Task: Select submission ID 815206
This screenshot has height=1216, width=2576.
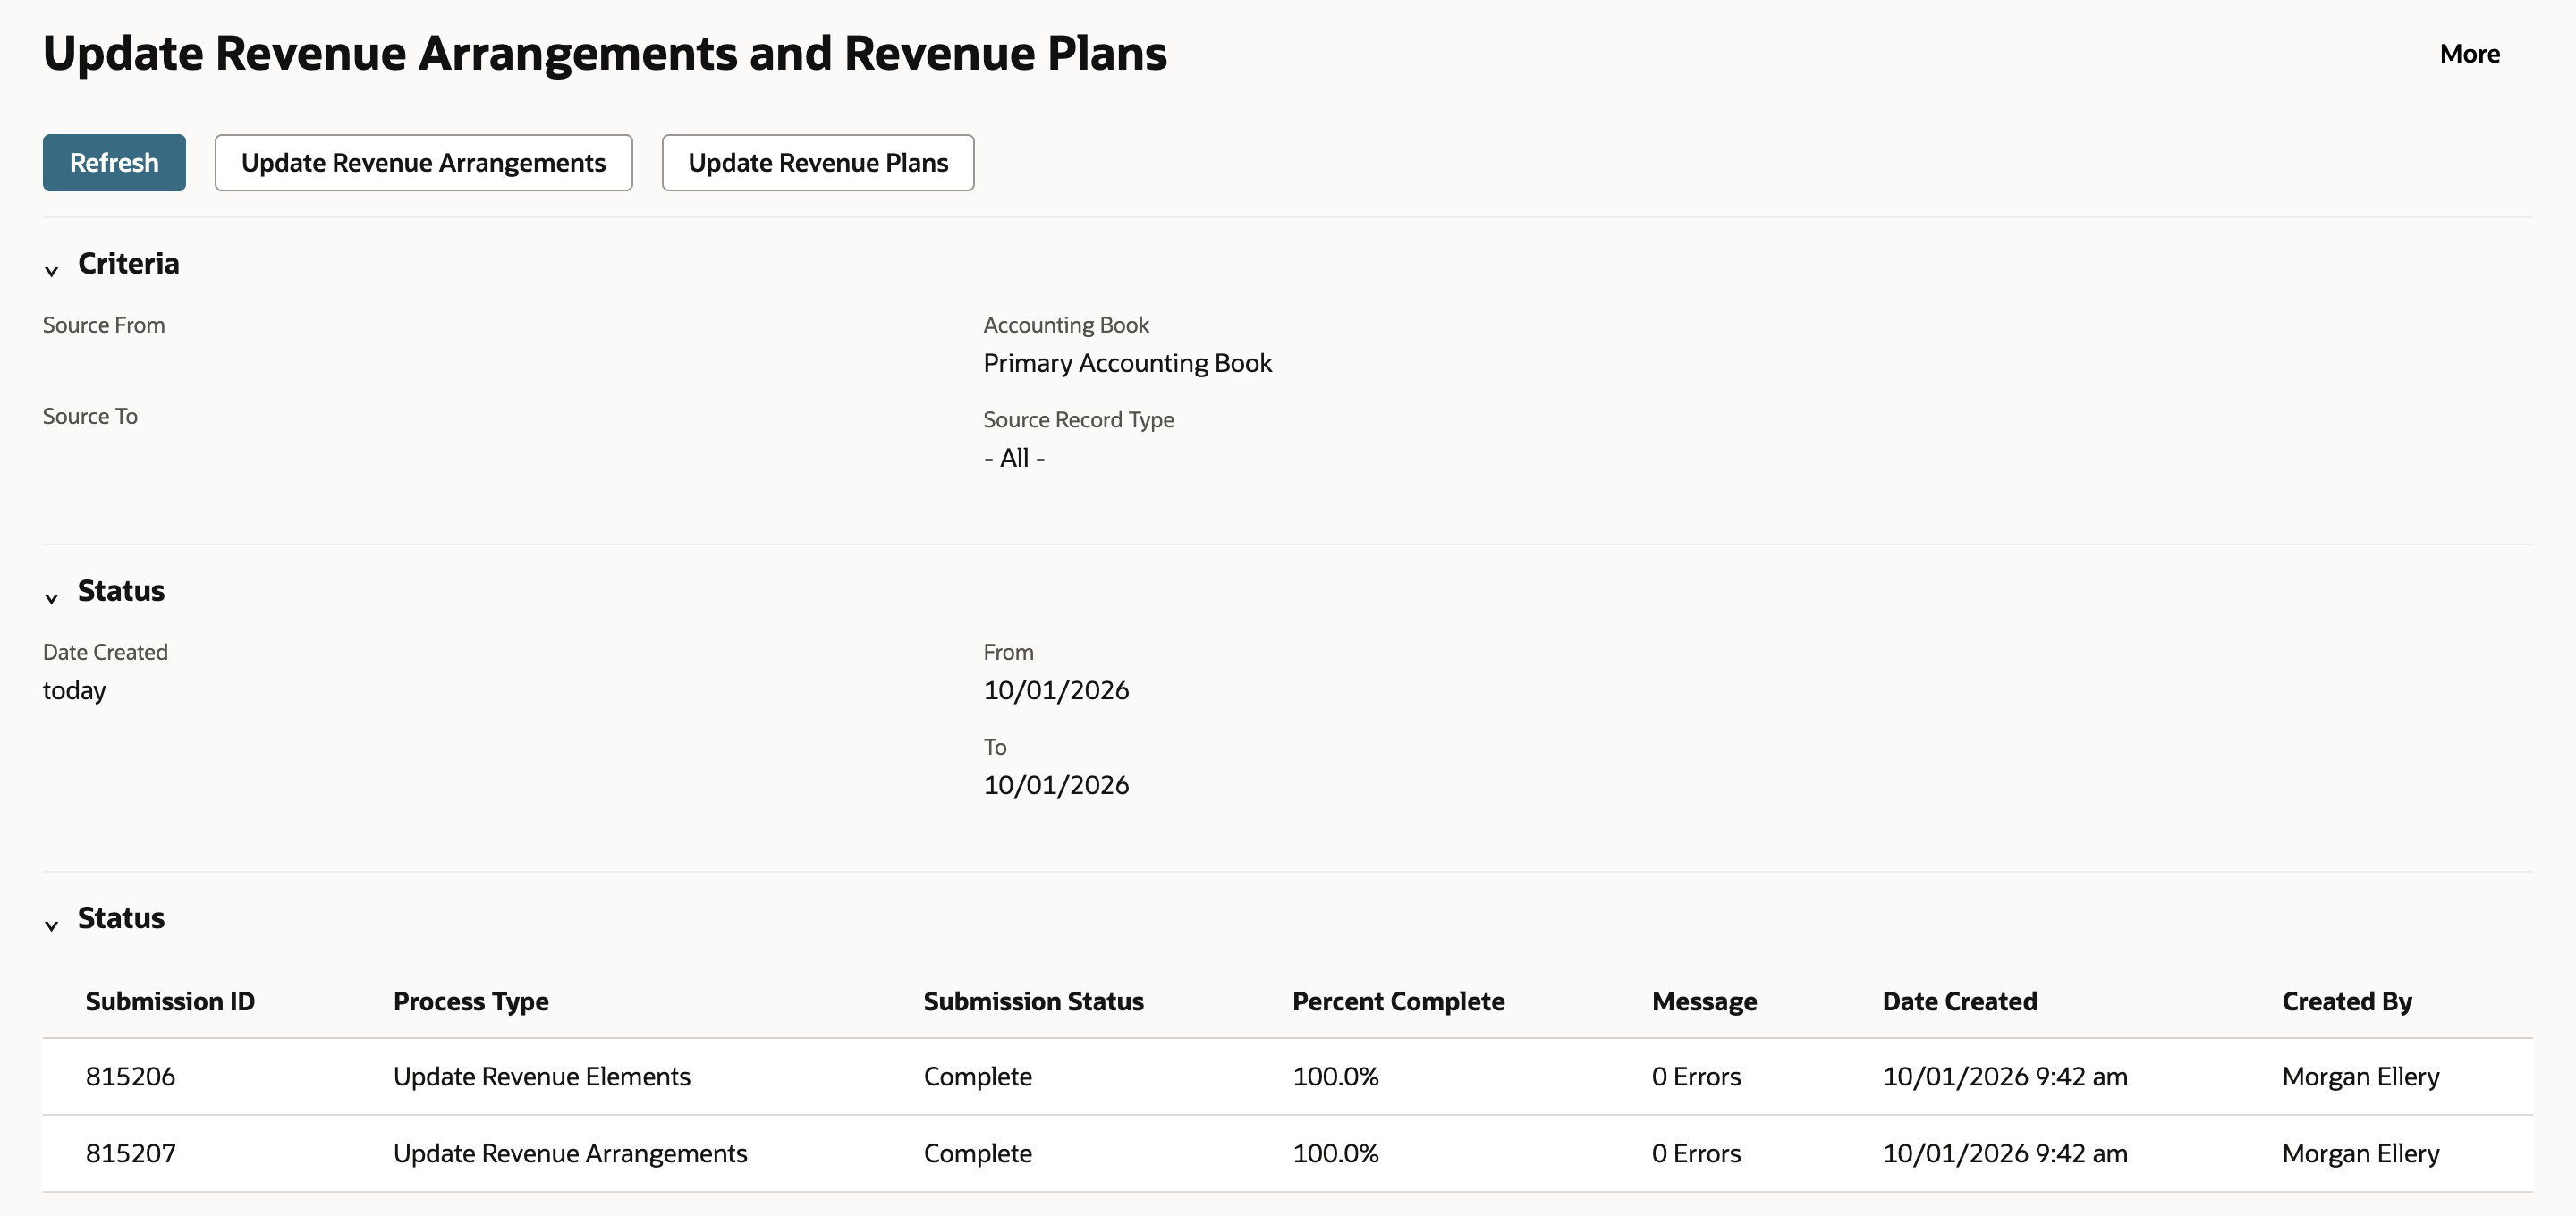Action: 130,1076
